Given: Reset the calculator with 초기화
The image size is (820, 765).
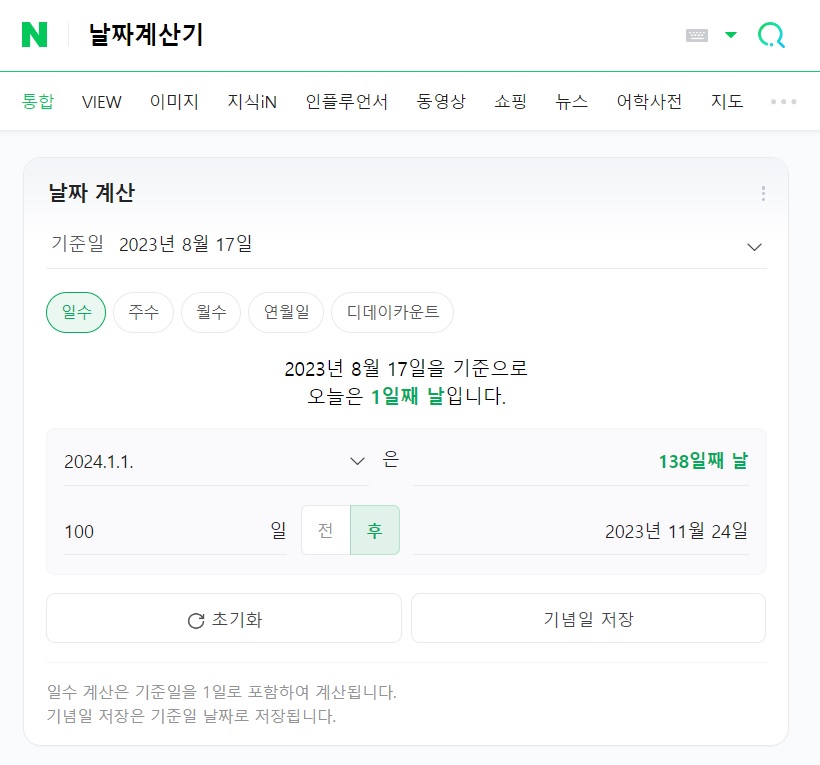Looking at the screenshot, I should [x=223, y=618].
